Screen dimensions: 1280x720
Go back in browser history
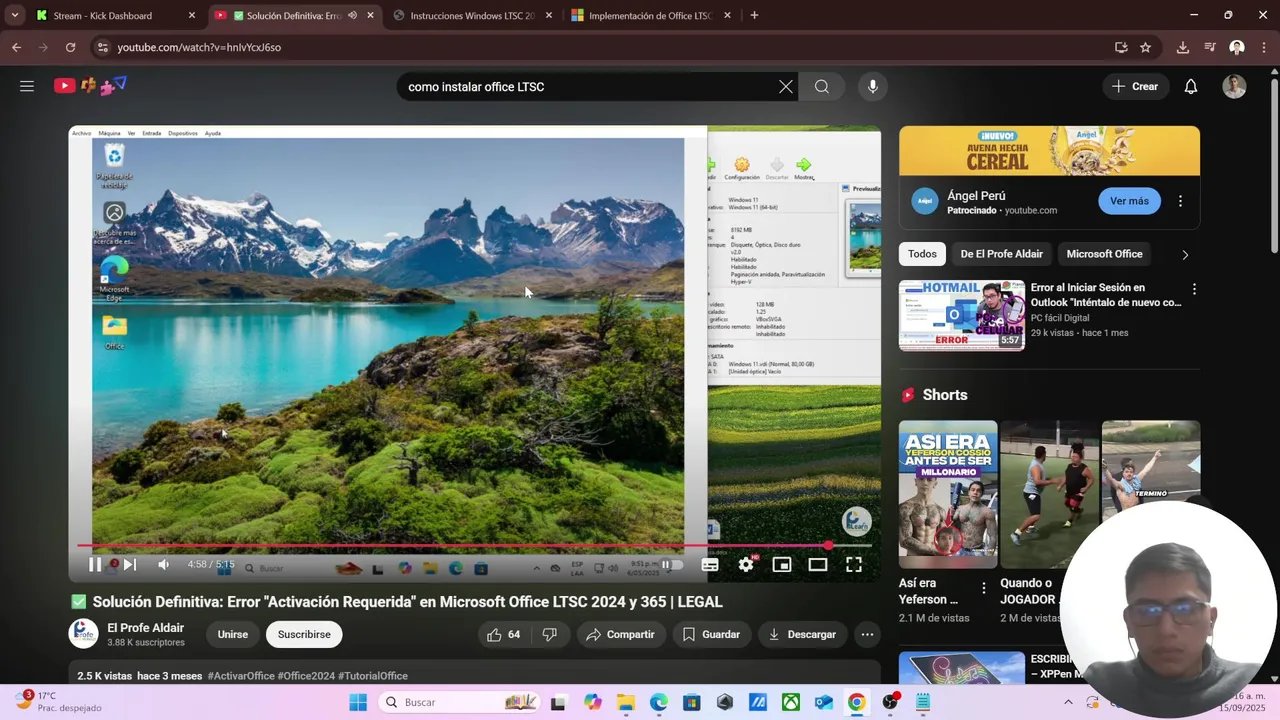[x=16, y=47]
